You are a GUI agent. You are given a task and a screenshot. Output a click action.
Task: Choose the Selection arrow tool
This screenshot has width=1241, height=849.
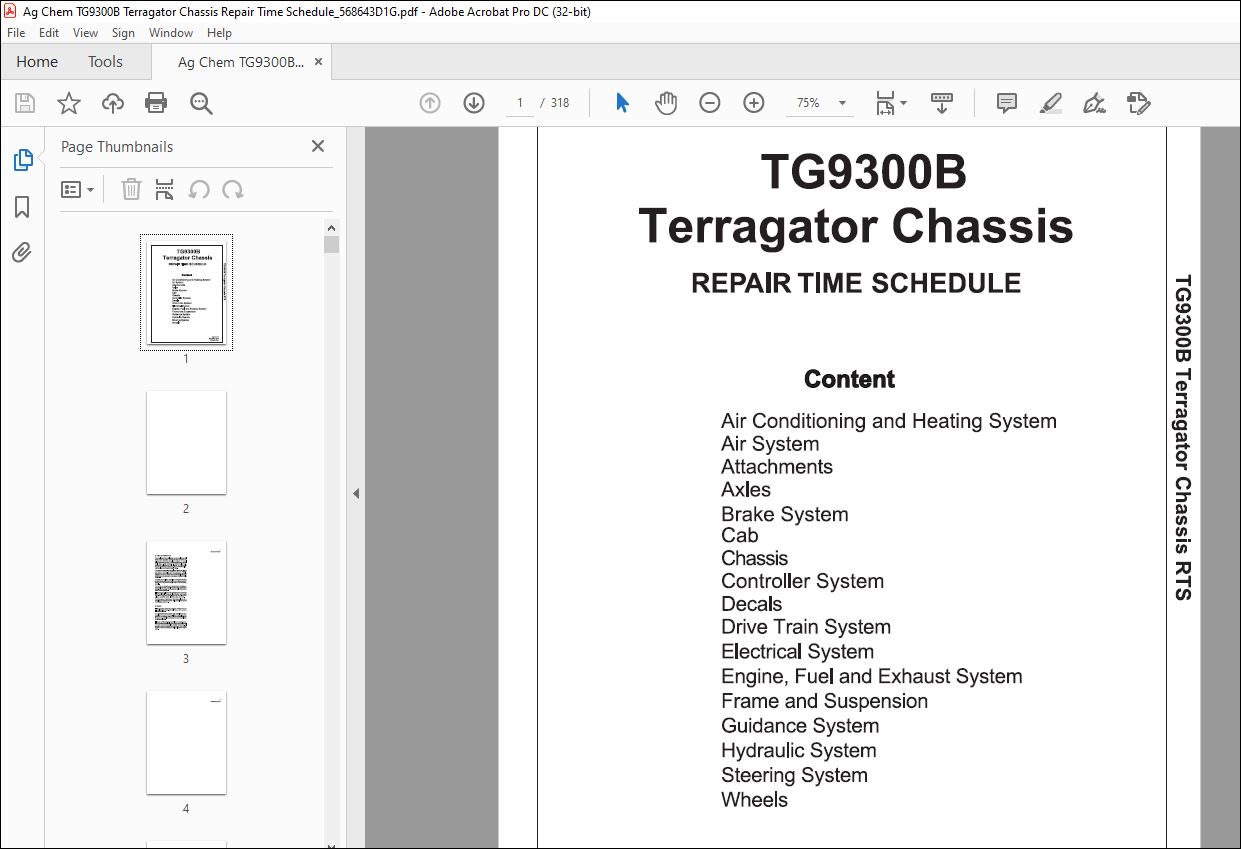coord(622,103)
